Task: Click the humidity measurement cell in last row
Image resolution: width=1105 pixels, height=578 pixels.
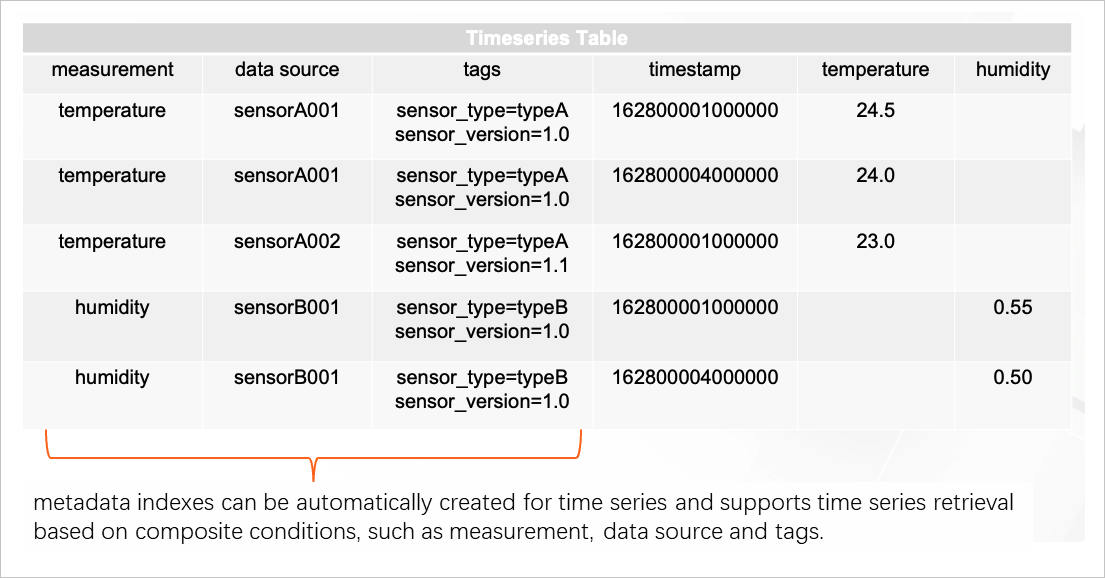Action: point(112,377)
